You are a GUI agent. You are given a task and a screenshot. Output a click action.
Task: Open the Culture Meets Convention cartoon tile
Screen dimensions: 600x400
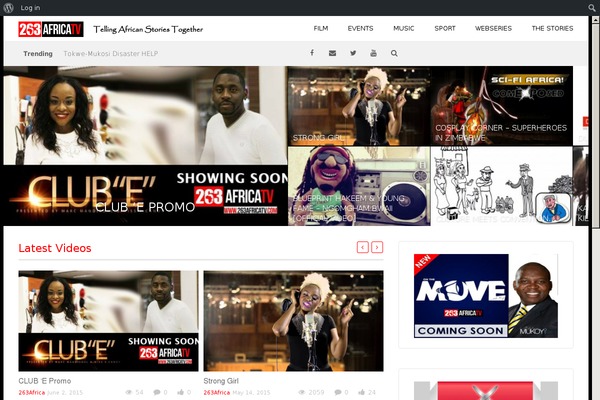click(x=502, y=186)
